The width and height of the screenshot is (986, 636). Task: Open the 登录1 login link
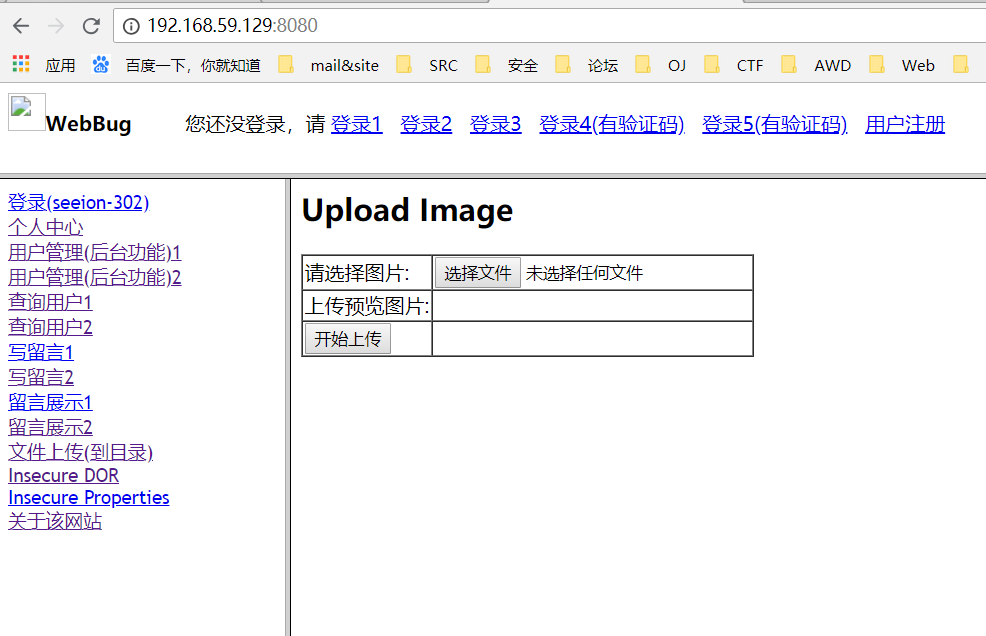[357, 125]
